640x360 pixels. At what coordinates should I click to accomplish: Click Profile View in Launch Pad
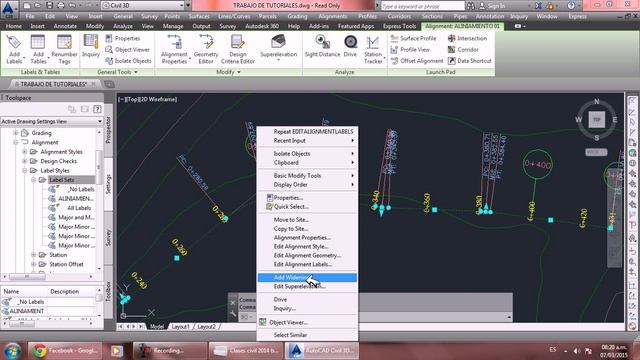tap(410, 50)
